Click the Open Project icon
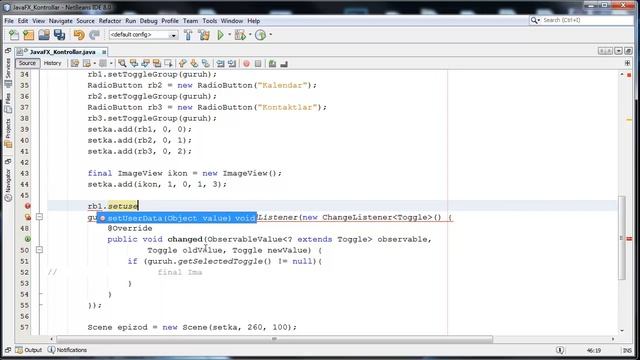This screenshot has width=640, height=360. tap(44, 35)
